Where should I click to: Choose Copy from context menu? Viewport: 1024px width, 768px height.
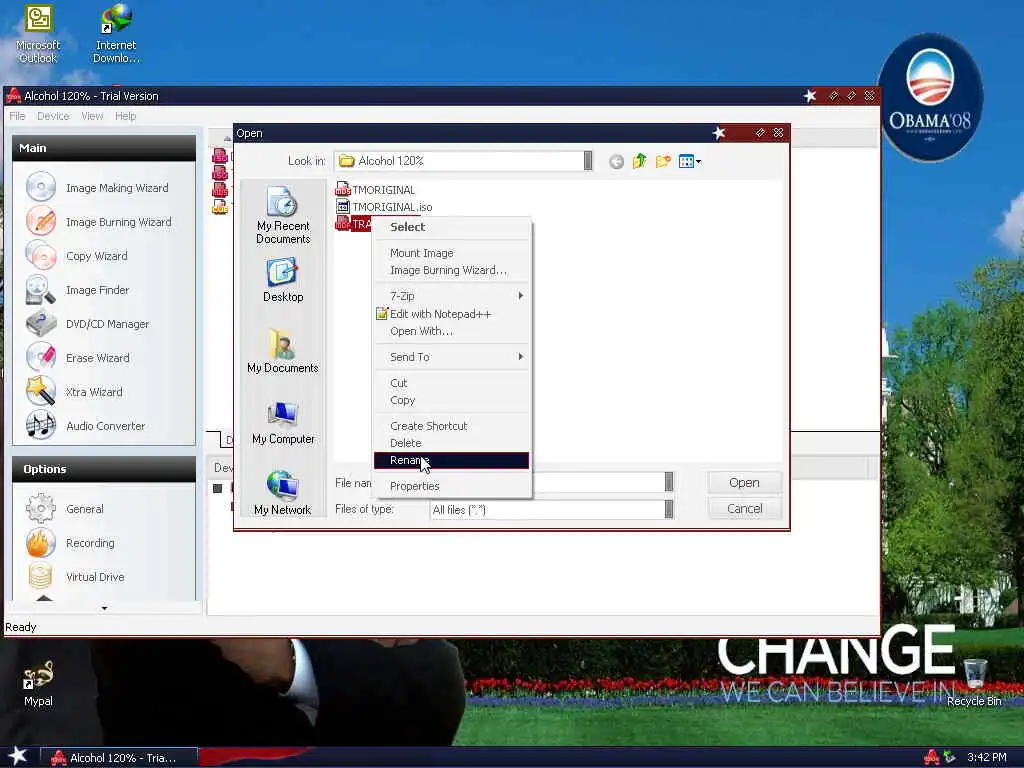click(451, 400)
